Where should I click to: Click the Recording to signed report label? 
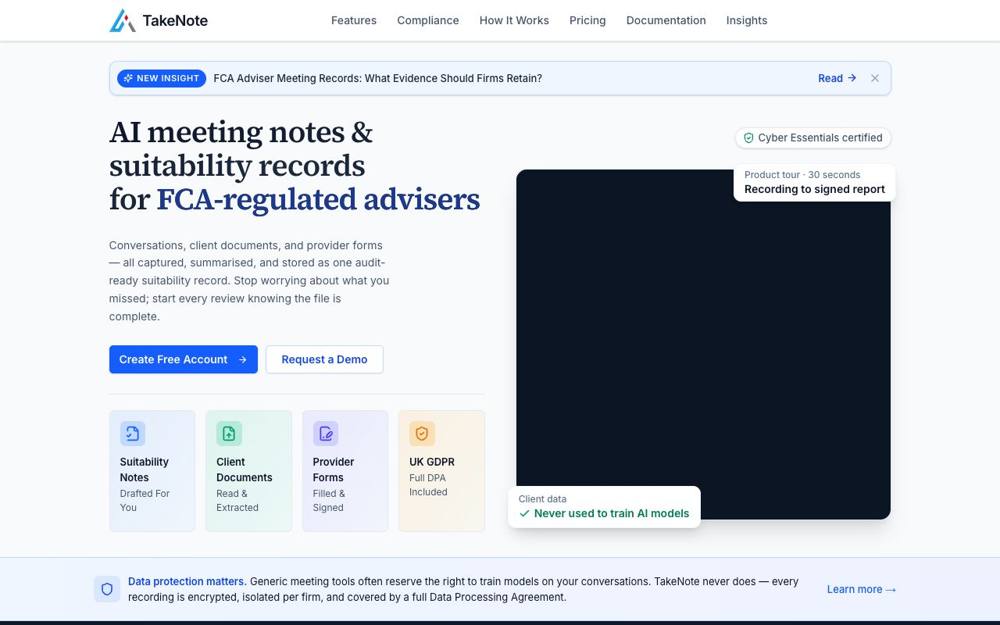(x=814, y=189)
